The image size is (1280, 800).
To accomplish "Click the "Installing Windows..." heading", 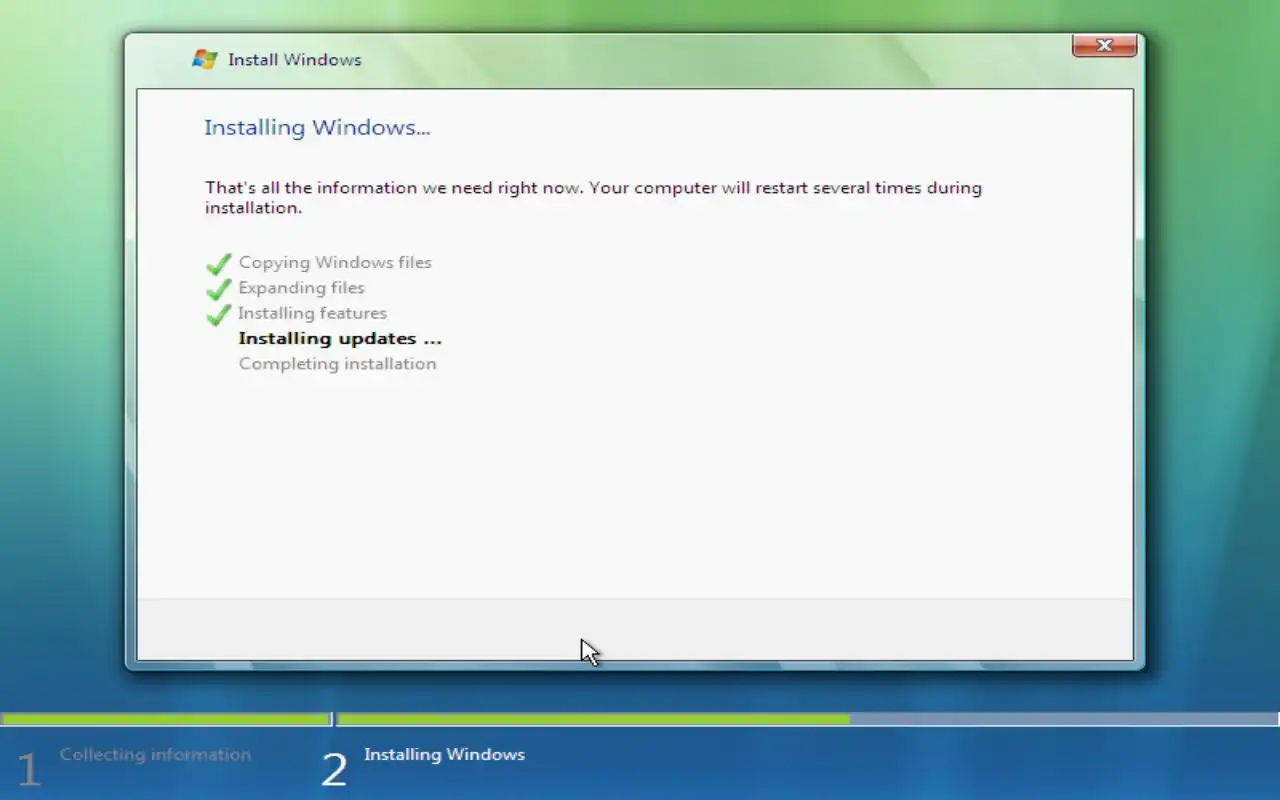I will point(317,127).
